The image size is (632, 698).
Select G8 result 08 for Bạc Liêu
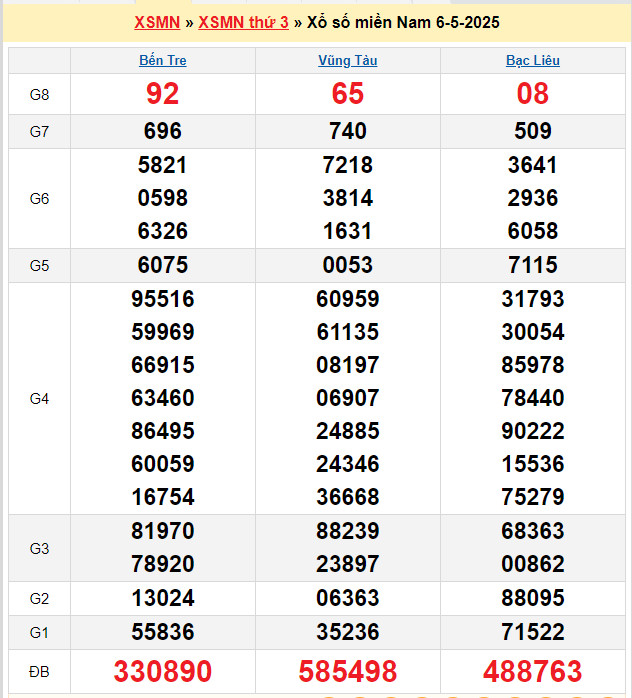point(533,94)
